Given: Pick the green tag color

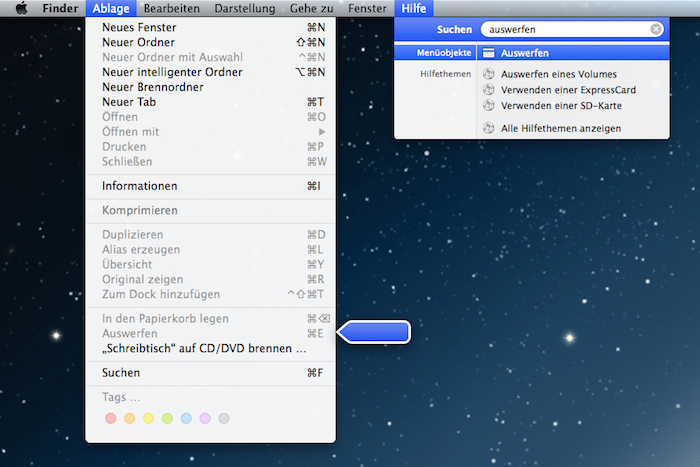Looking at the screenshot, I should [167, 418].
